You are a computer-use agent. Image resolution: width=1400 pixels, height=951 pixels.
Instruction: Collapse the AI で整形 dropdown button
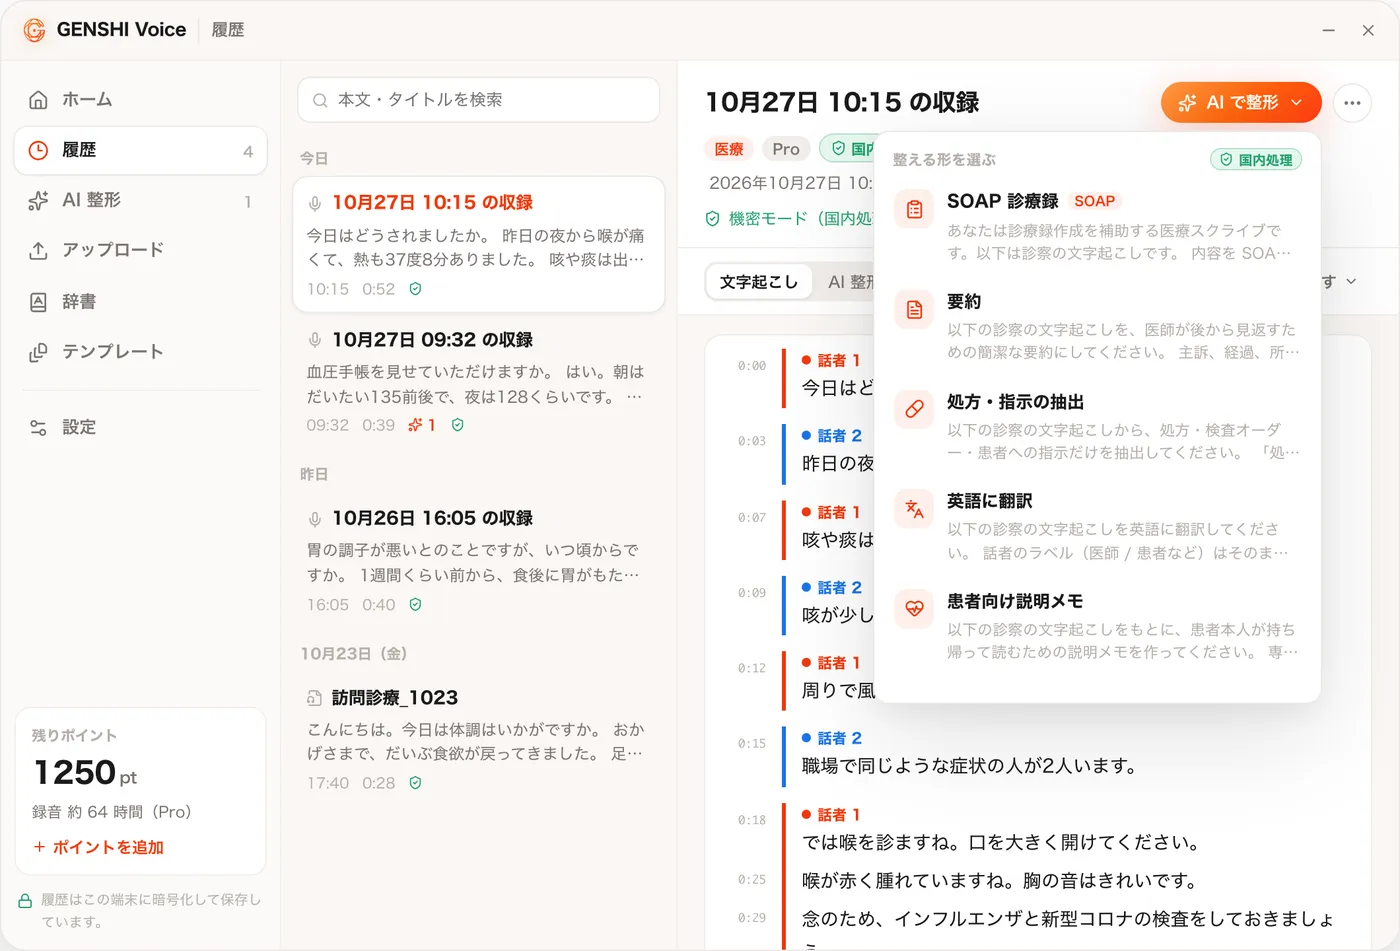[x=1241, y=102]
